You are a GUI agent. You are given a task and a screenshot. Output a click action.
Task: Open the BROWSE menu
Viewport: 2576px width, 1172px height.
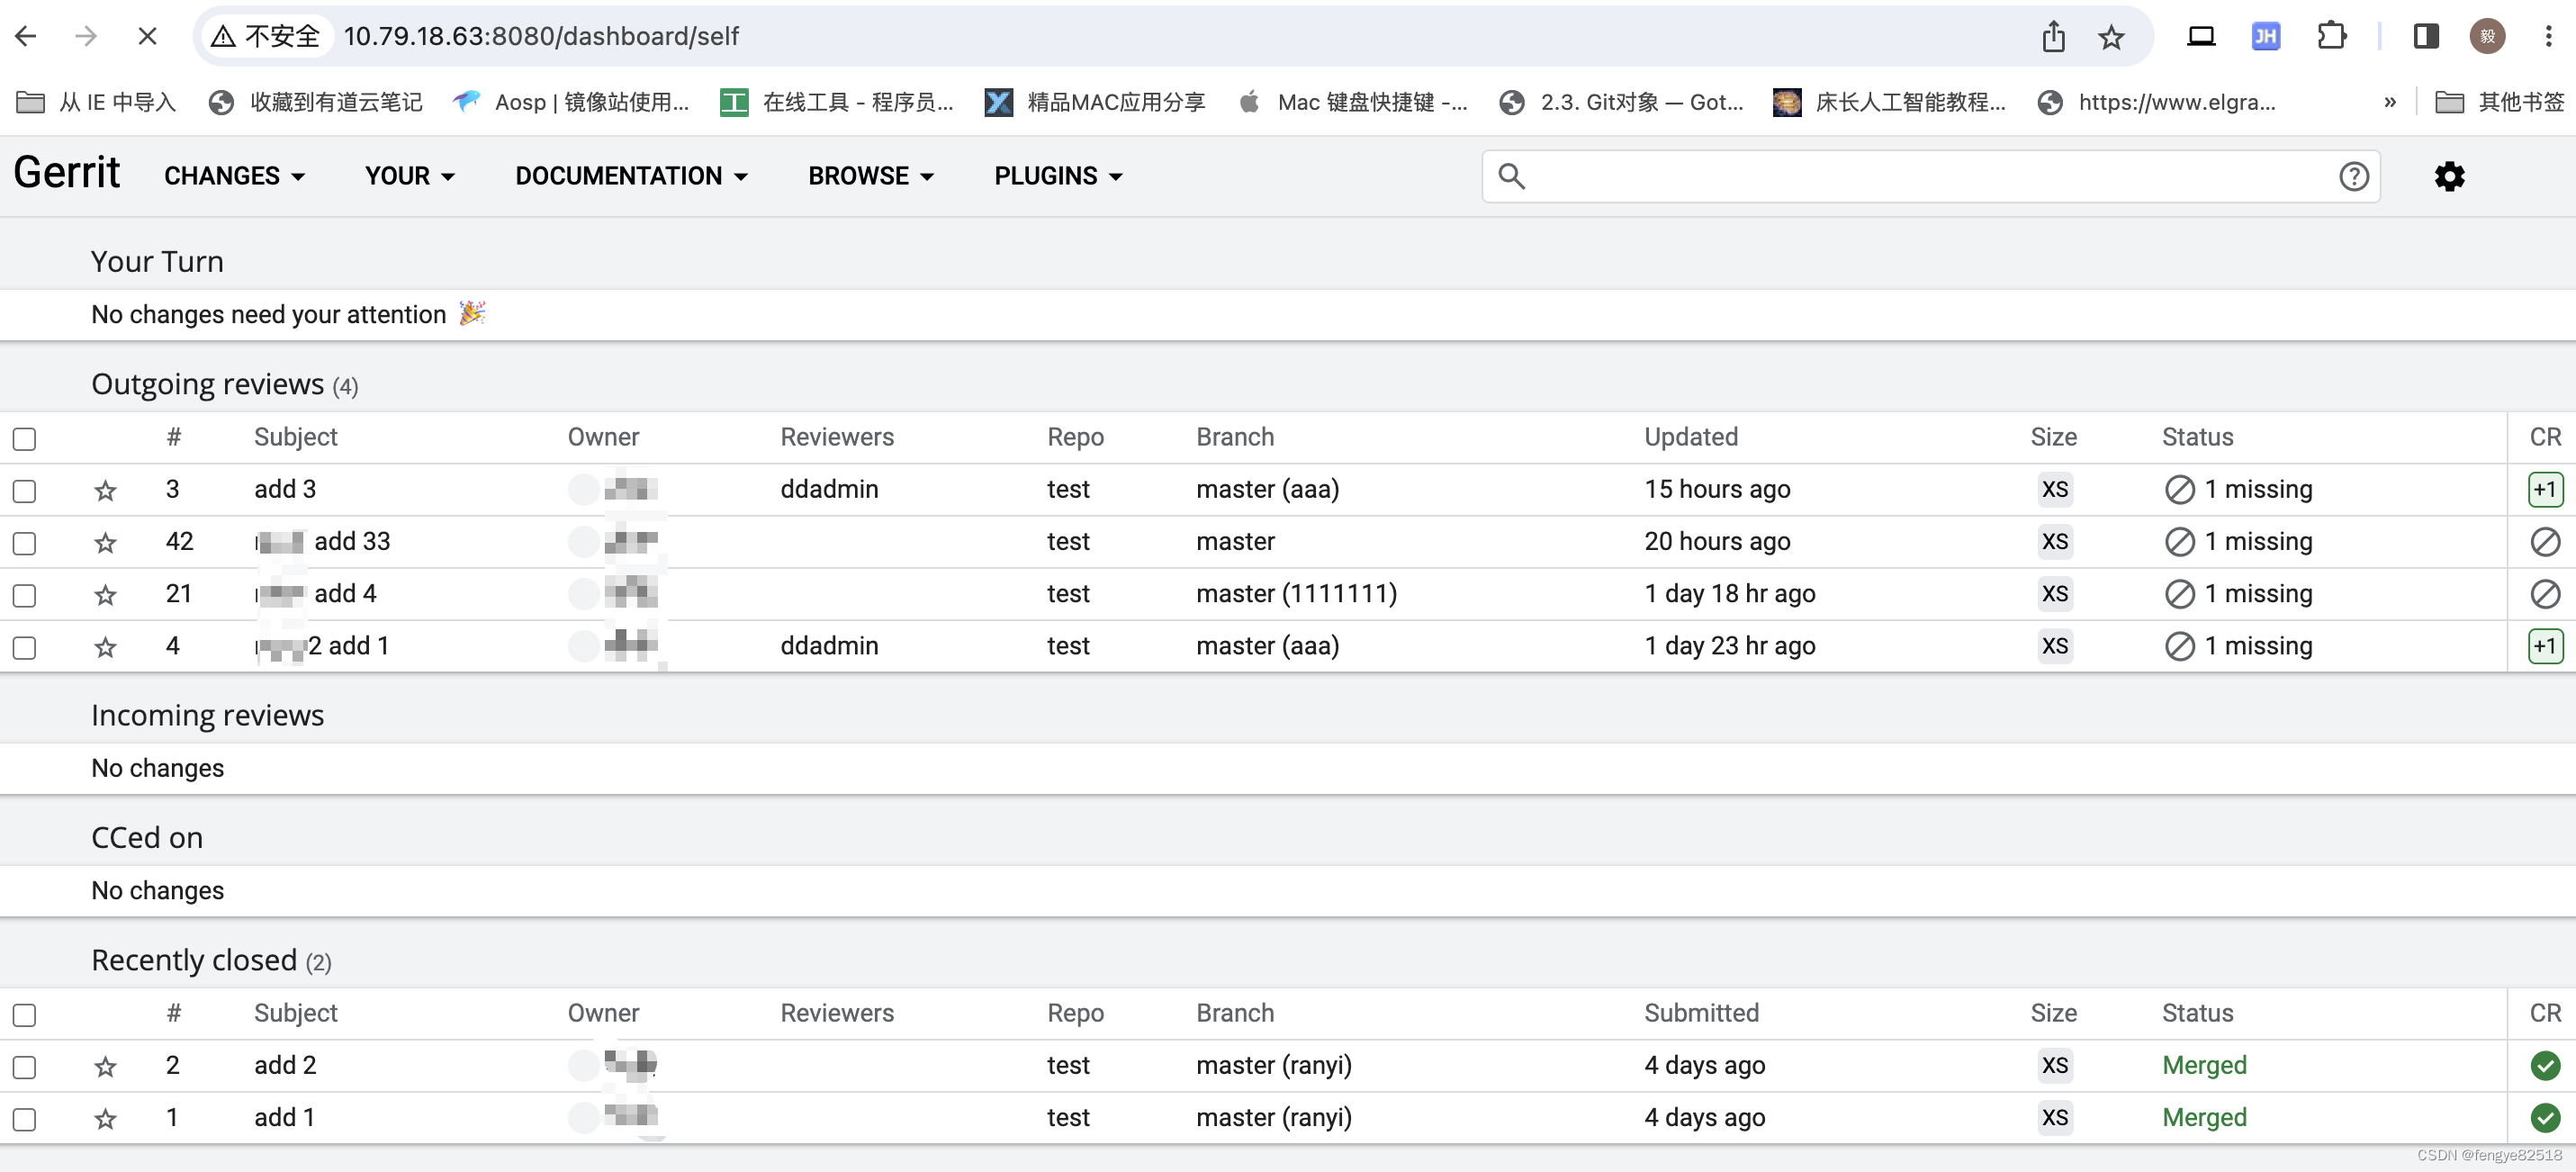[x=870, y=177]
